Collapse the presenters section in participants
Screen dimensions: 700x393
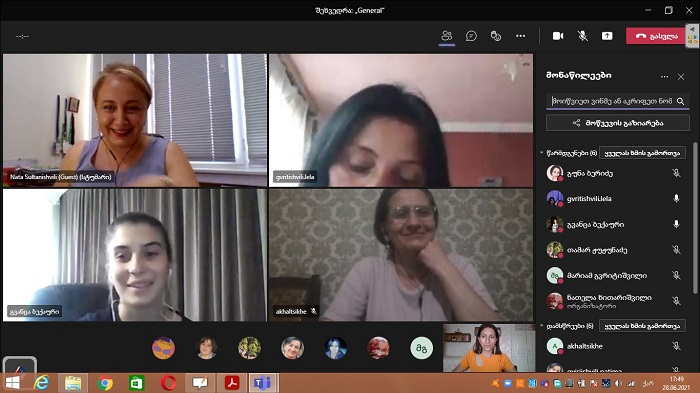coord(542,153)
